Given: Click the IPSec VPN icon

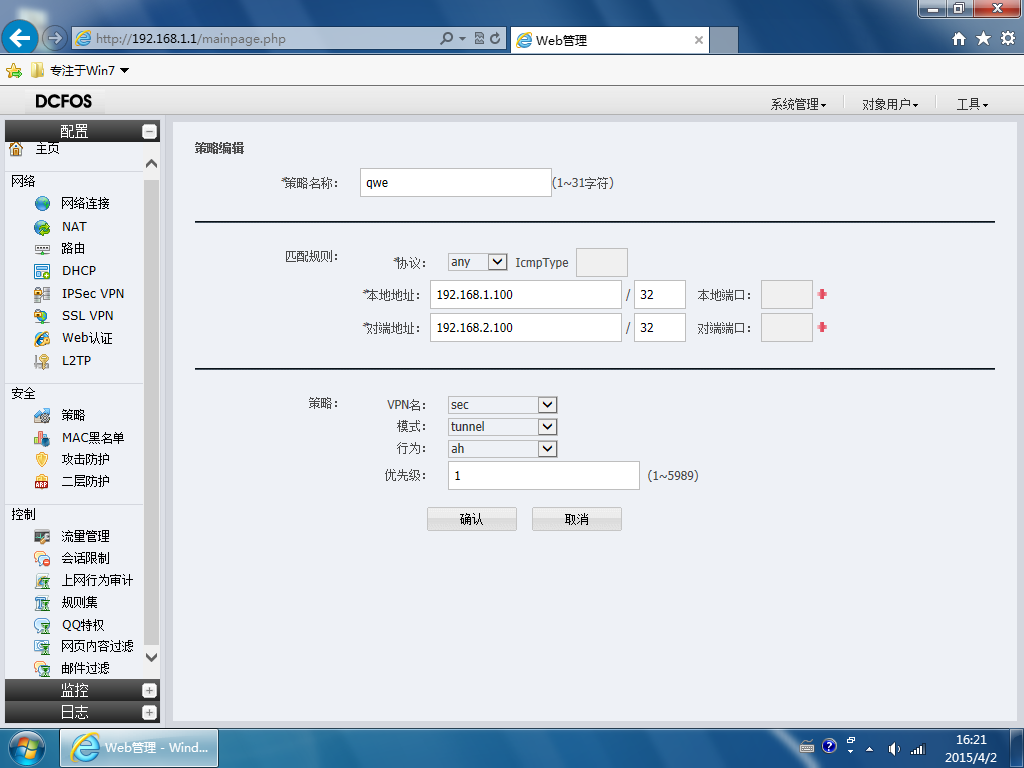Looking at the screenshot, I should pos(42,295).
